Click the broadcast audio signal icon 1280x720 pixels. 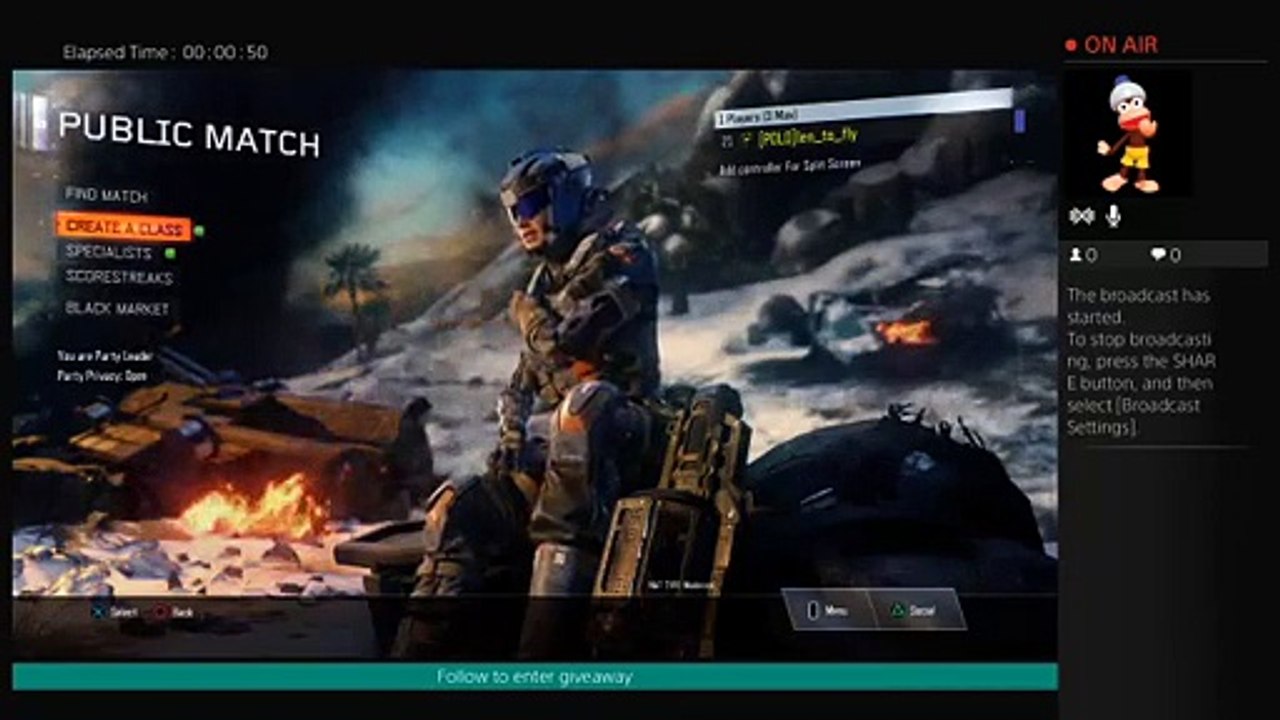[1082, 216]
